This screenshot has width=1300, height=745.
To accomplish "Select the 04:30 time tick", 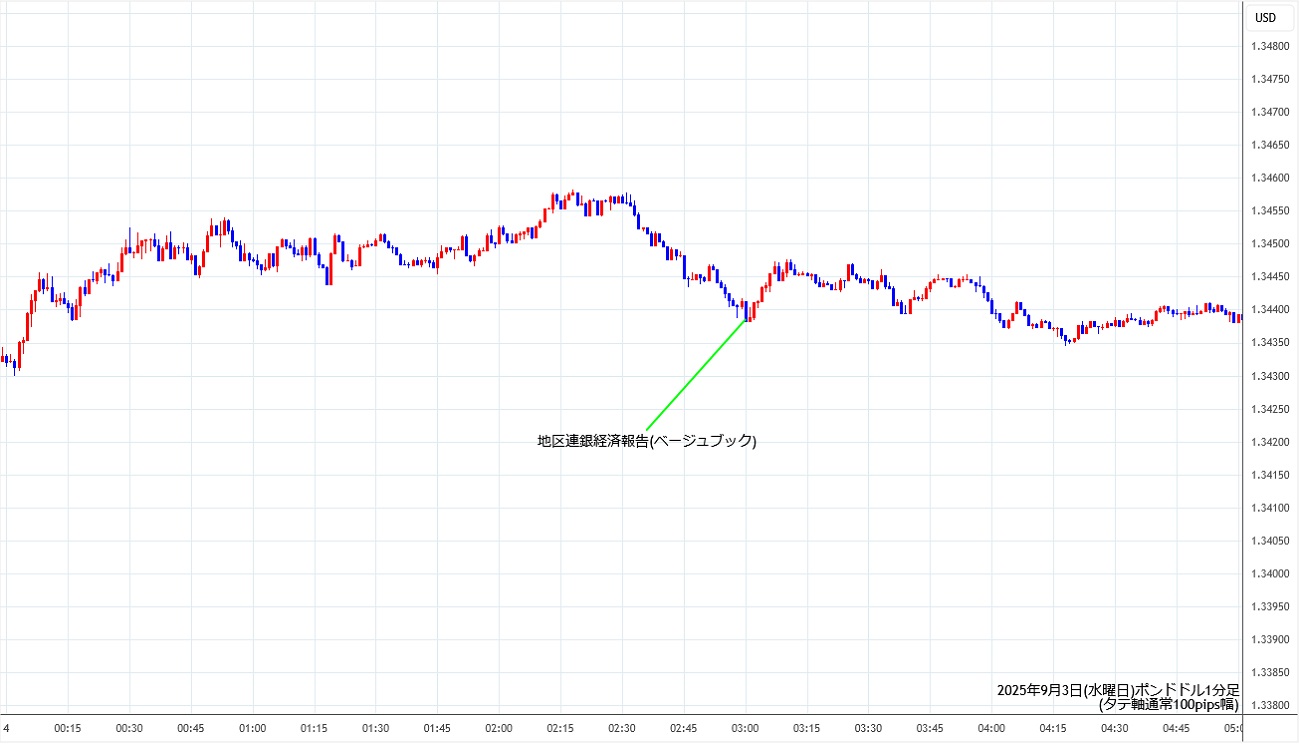I will [1114, 729].
